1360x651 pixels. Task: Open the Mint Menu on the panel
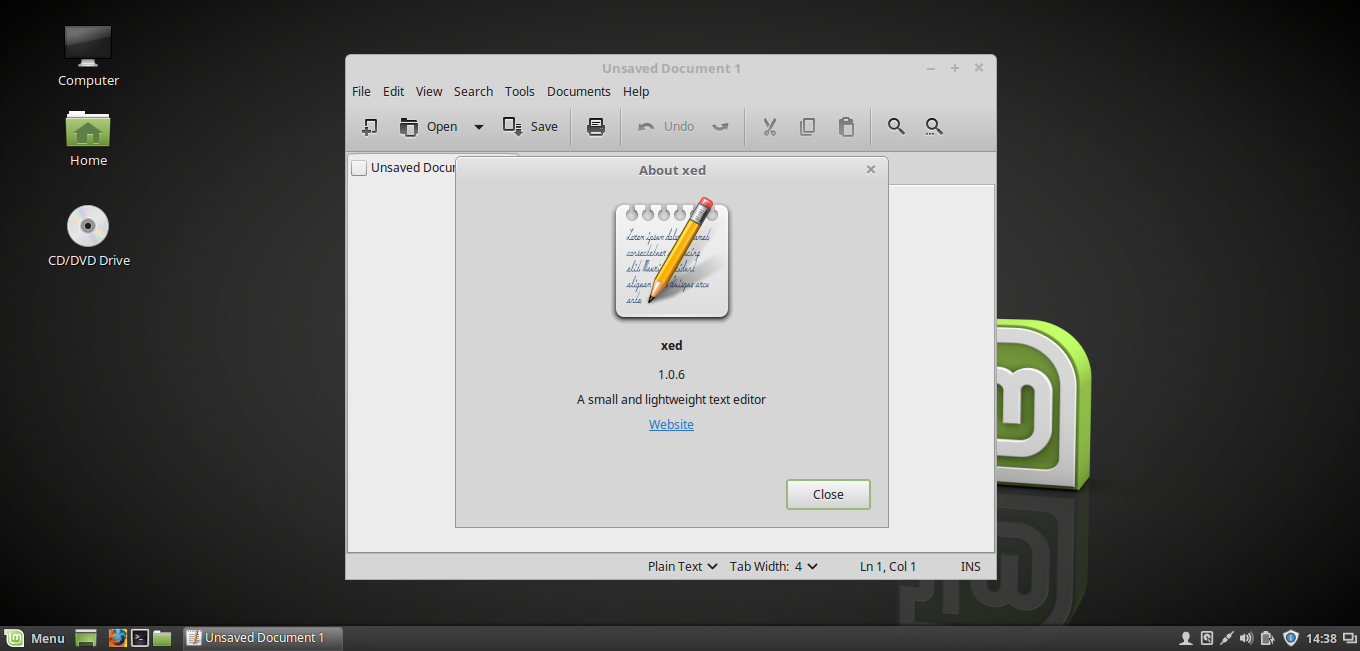(x=35, y=638)
